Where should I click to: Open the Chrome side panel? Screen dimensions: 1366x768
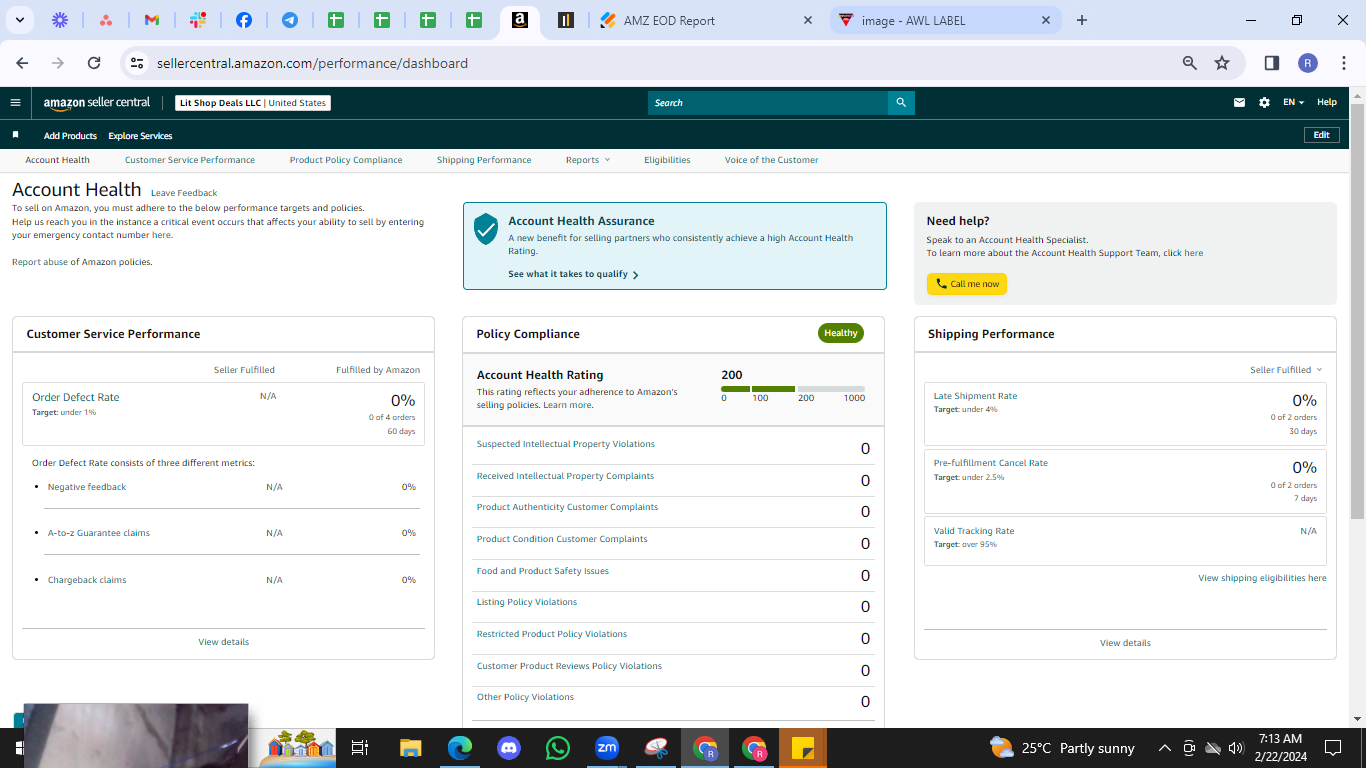point(1272,63)
